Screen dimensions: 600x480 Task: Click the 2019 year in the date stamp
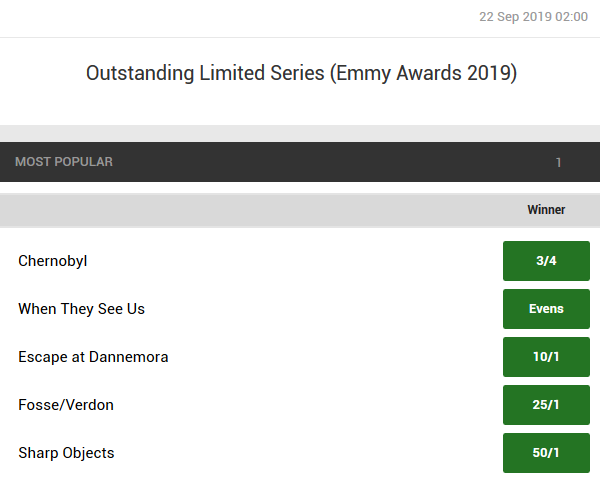click(x=537, y=17)
